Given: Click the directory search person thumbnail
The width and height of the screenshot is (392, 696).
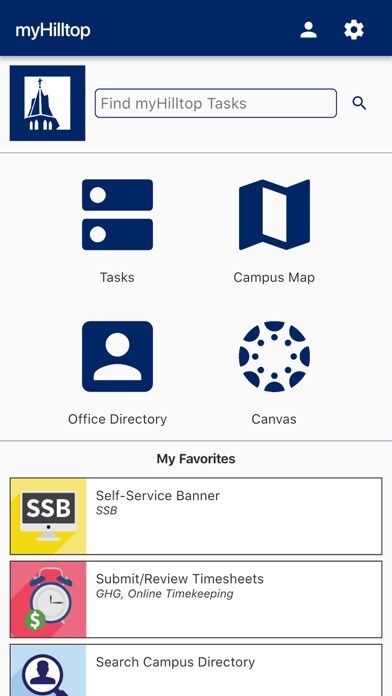Looking at the screenshot, I should pyautogui.click(x=48, y=670).
